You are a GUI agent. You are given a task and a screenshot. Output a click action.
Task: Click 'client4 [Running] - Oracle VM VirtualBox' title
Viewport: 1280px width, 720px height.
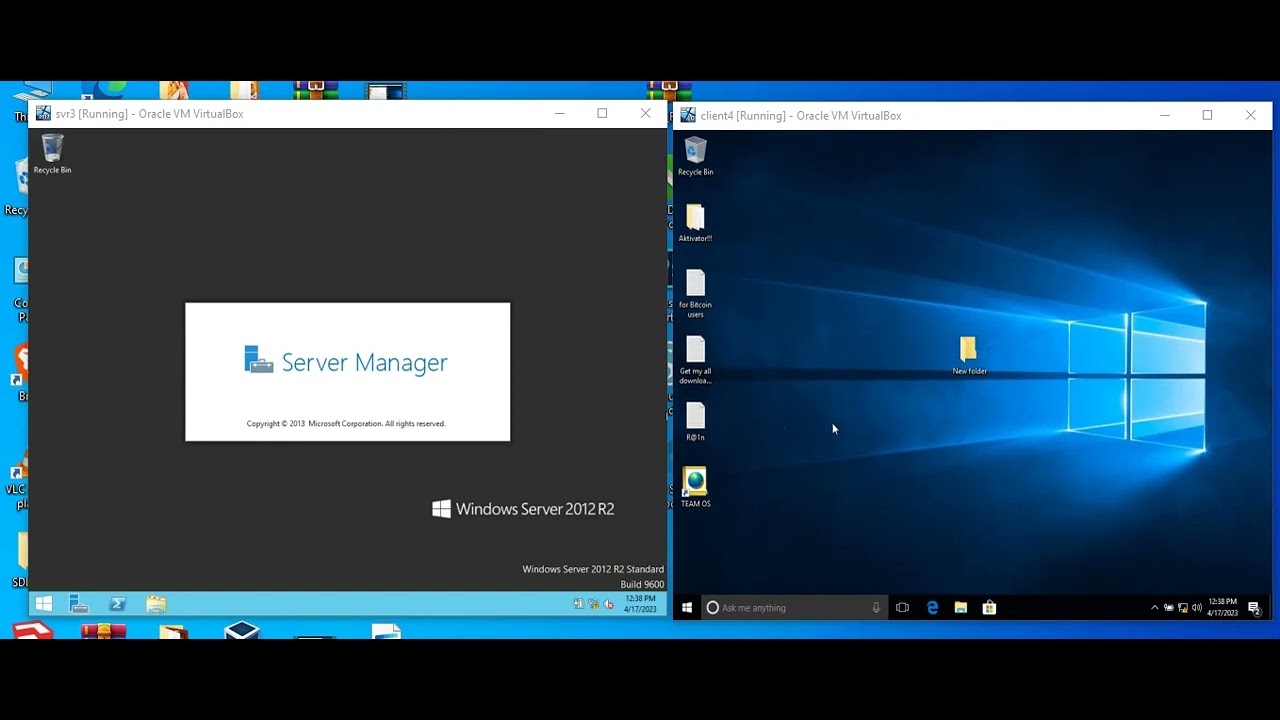[801, 116]
